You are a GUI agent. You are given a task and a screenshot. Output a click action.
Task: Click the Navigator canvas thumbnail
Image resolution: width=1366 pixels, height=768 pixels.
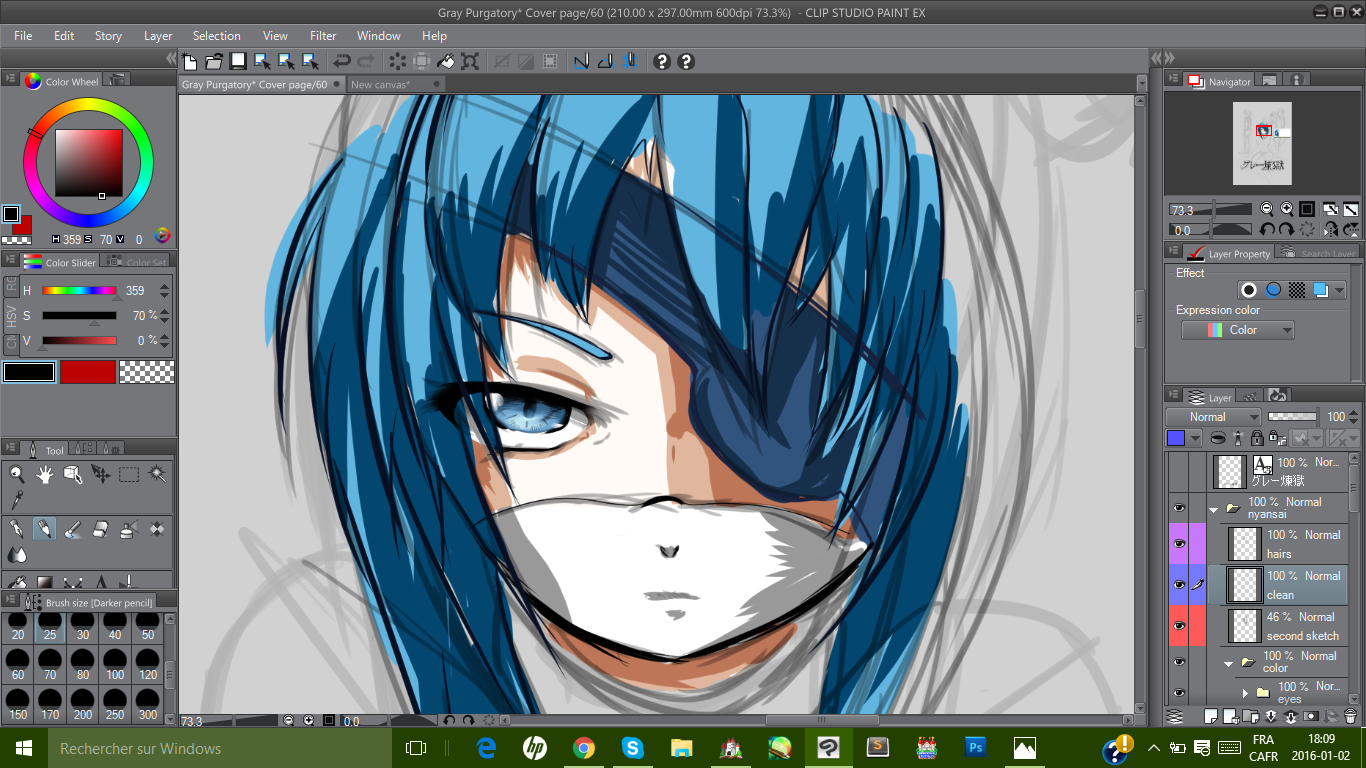(1262, 143)
